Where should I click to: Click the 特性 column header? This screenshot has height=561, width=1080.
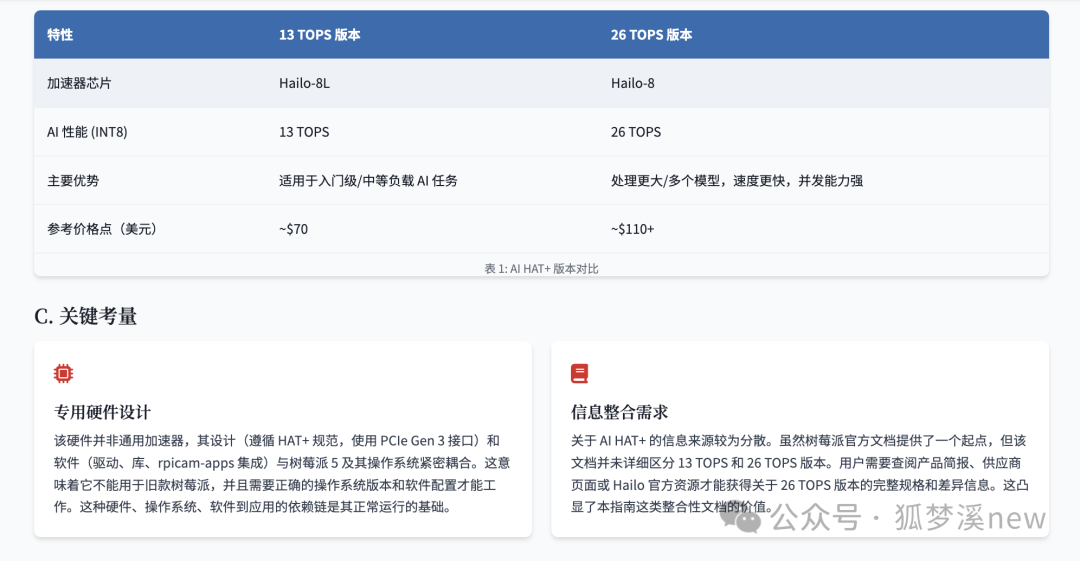click(x=60, y=35)
